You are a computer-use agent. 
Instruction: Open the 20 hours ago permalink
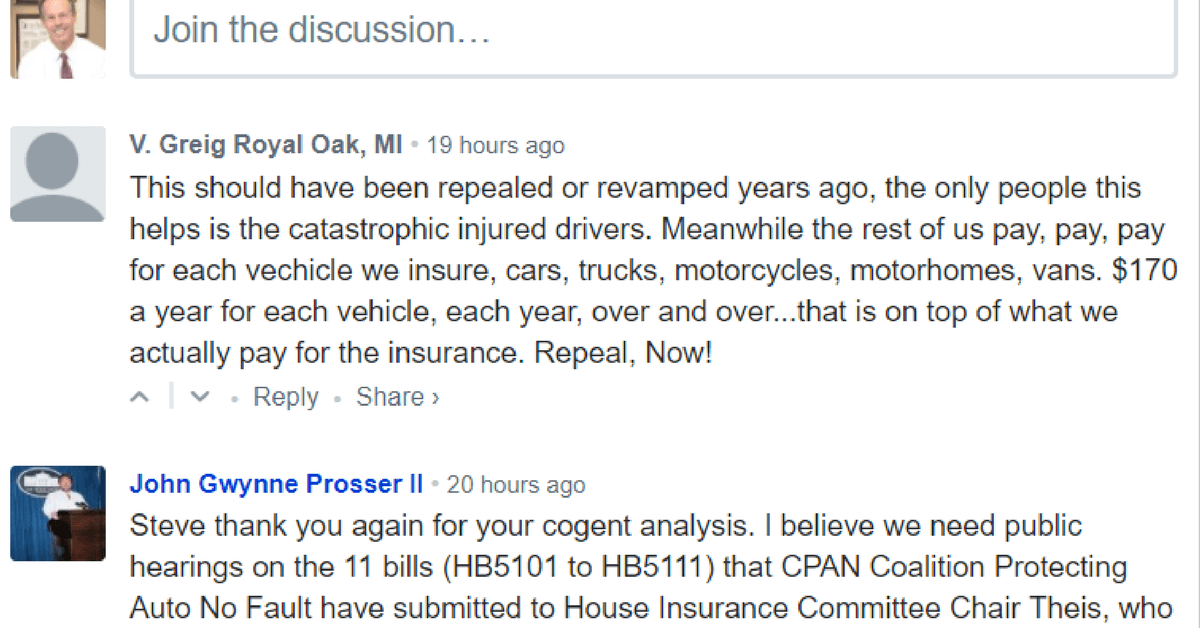tap(516, 485)
